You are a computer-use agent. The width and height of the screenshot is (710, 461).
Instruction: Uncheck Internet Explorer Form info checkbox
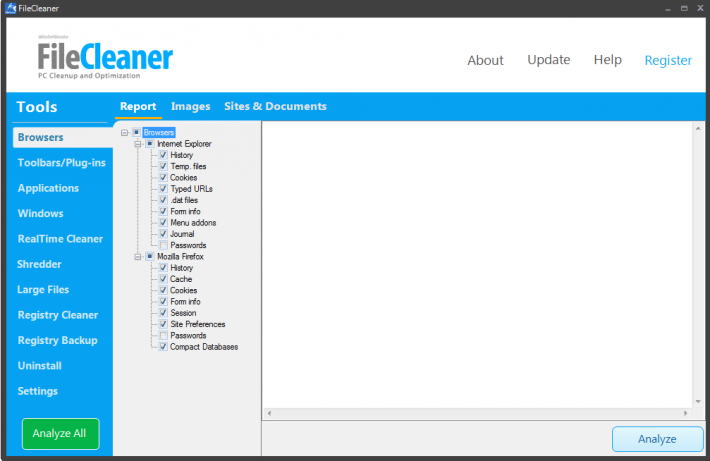[x=163, y=211]
